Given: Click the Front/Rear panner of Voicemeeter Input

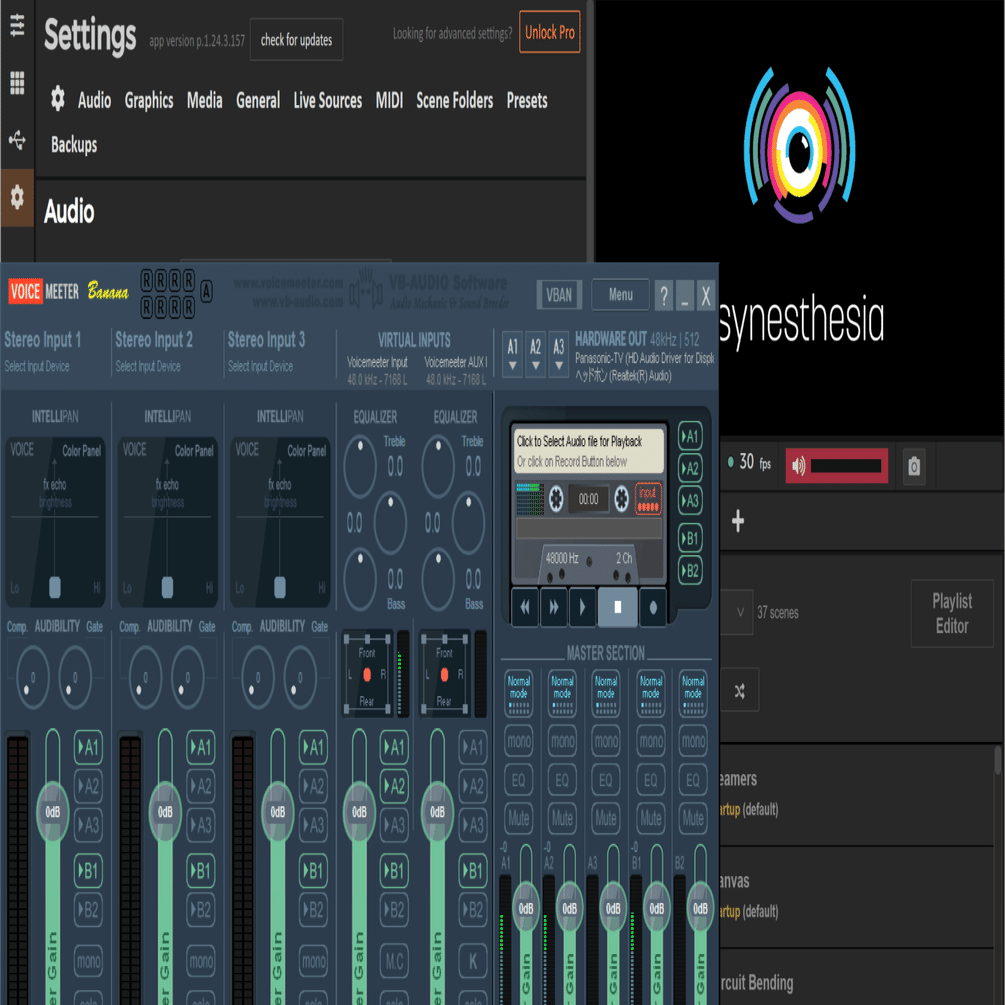Looking at the screenshot, I should tap(367, 674).
